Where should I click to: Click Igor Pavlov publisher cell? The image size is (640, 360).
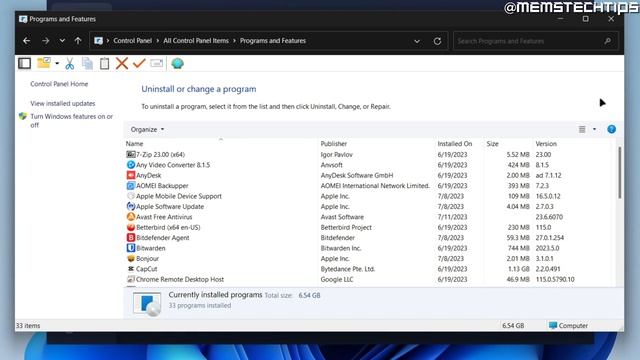pyautogui.click(x=336, y=155)
